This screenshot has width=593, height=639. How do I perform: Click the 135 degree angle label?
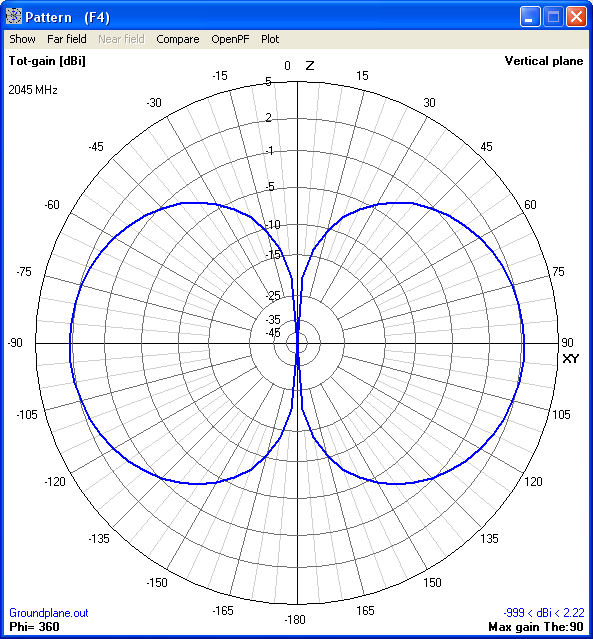[x=489, y=539]
